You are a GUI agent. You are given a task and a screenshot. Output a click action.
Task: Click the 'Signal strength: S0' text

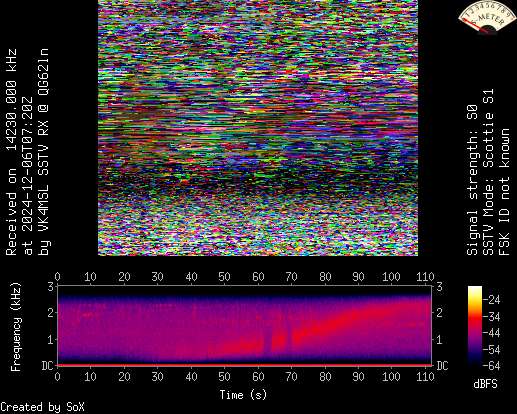pyautogui.click(x=472, y=180)
